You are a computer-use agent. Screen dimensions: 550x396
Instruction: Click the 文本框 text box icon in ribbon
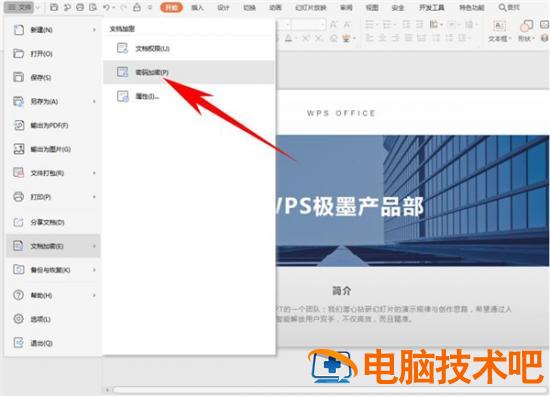[x=499, y=26]
